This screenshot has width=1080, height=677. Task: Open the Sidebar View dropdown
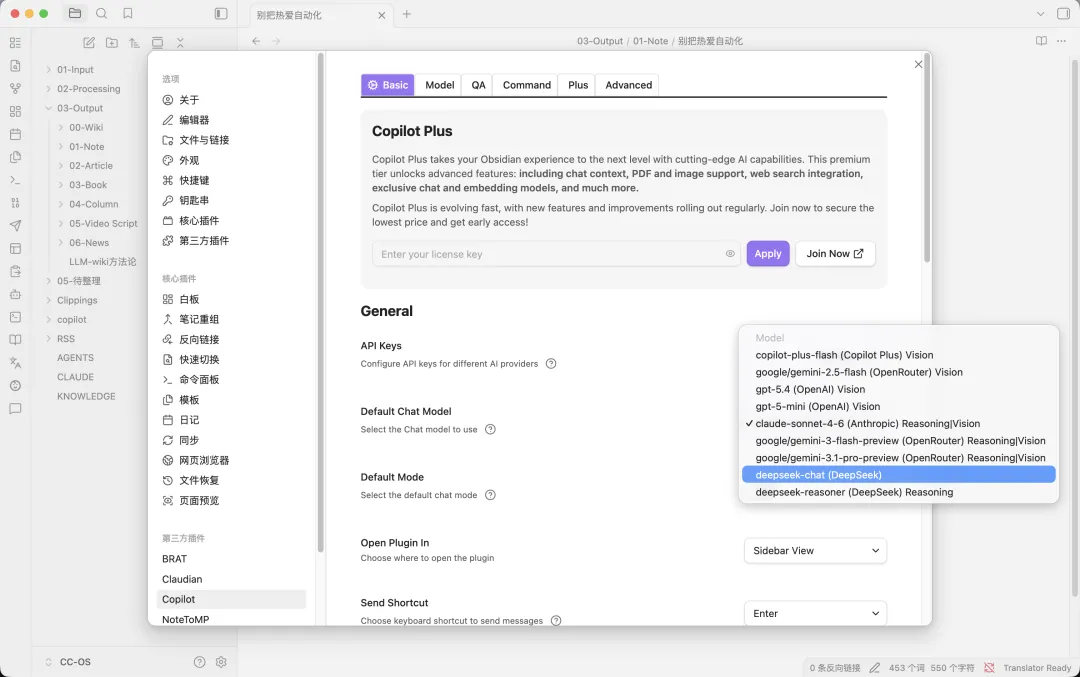[815, 551]
